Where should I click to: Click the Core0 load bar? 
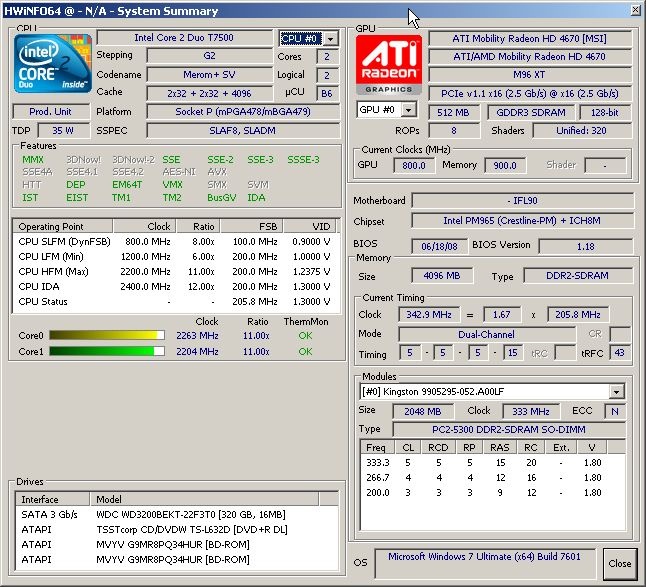point(107,335)
